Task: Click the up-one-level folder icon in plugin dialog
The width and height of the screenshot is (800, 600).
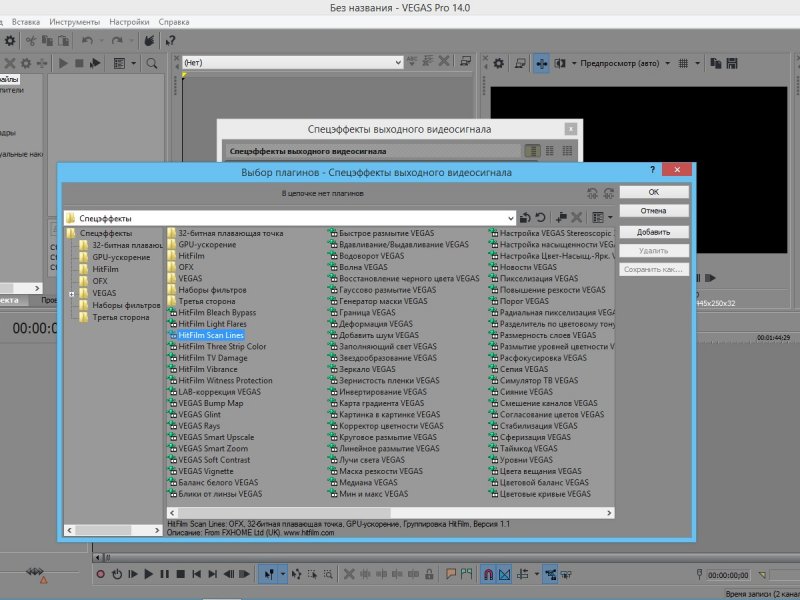Action: pos(524,218)
